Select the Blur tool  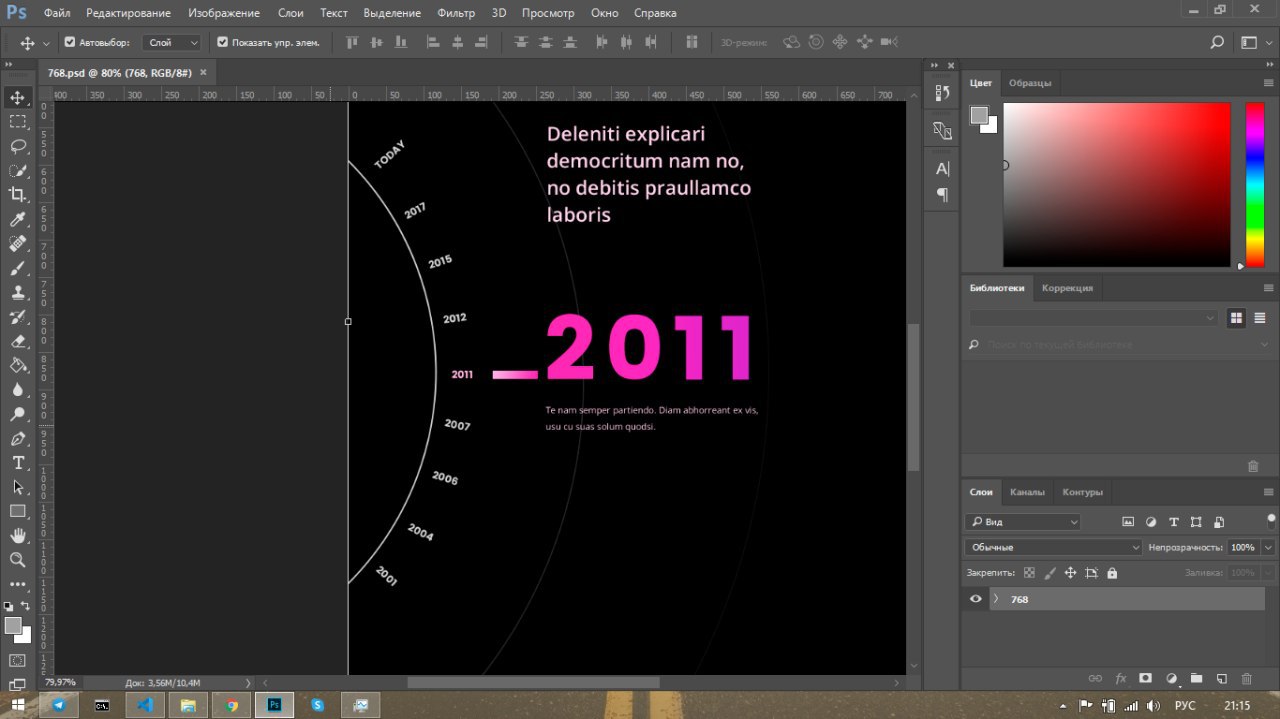coord(17,390)
